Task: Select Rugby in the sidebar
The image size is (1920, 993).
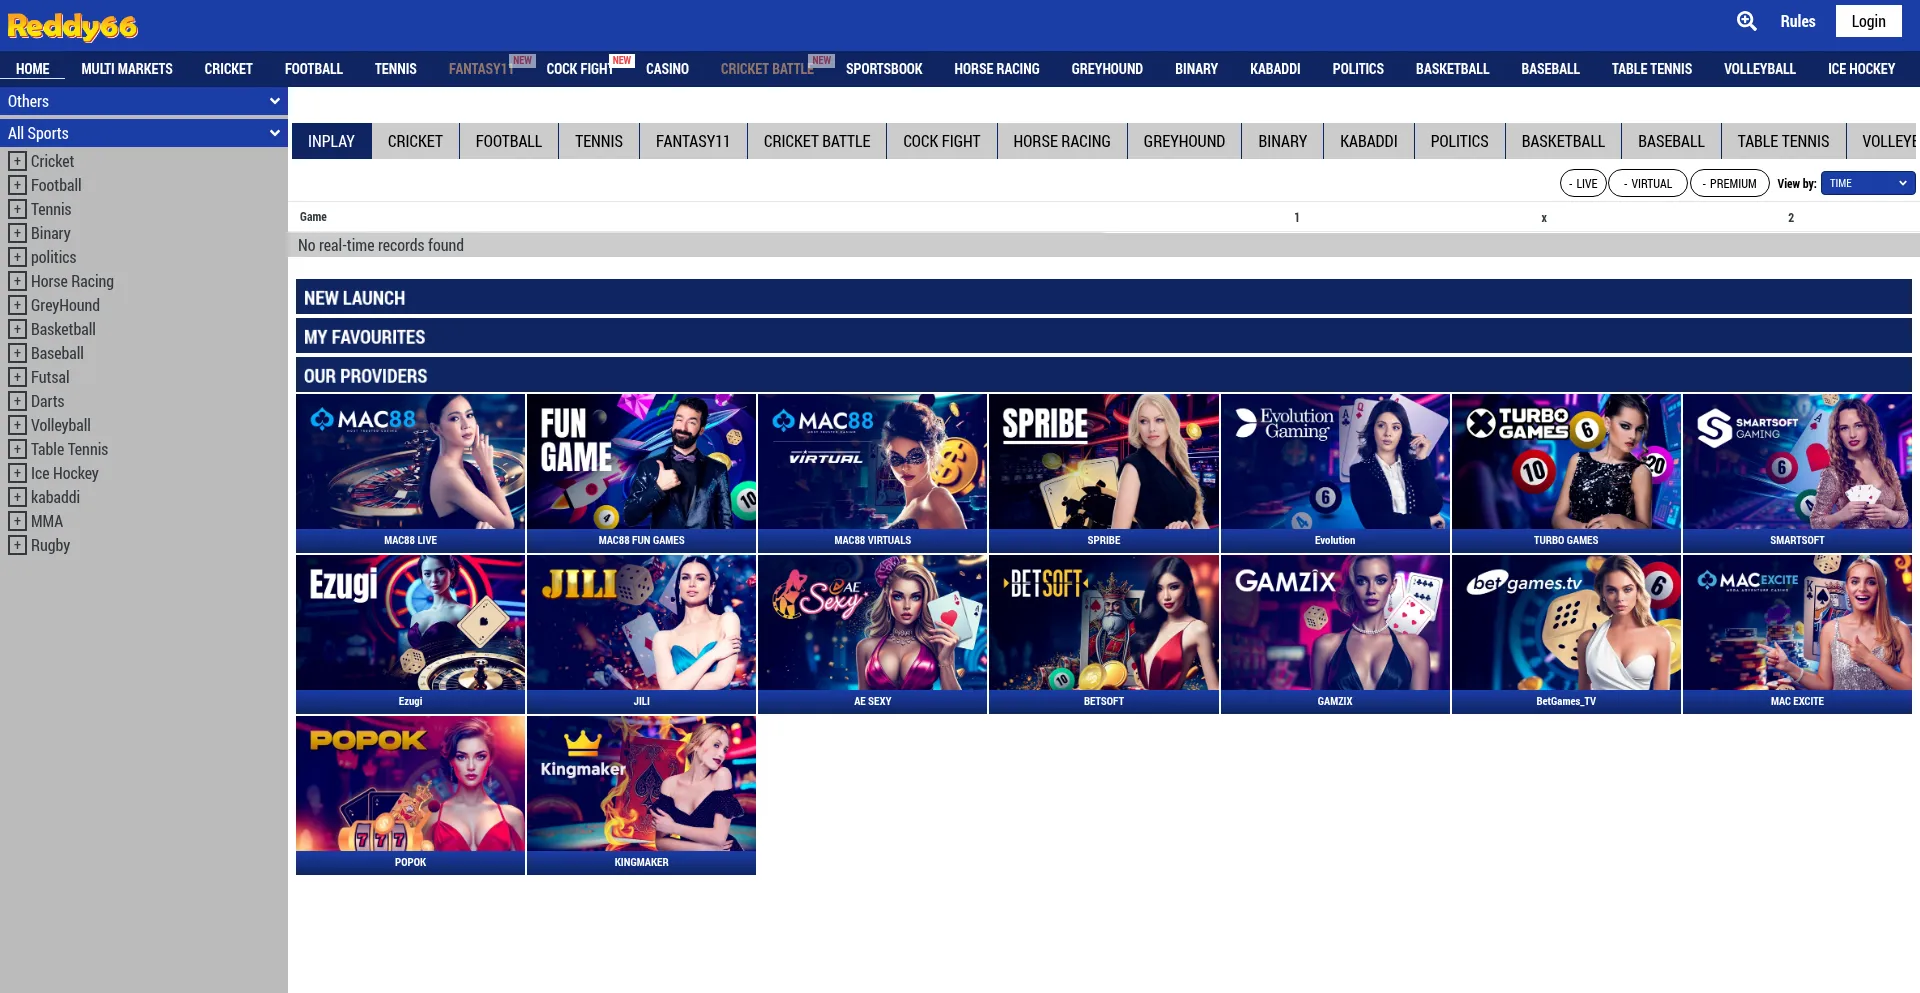Action: click(x=50, y=545)
